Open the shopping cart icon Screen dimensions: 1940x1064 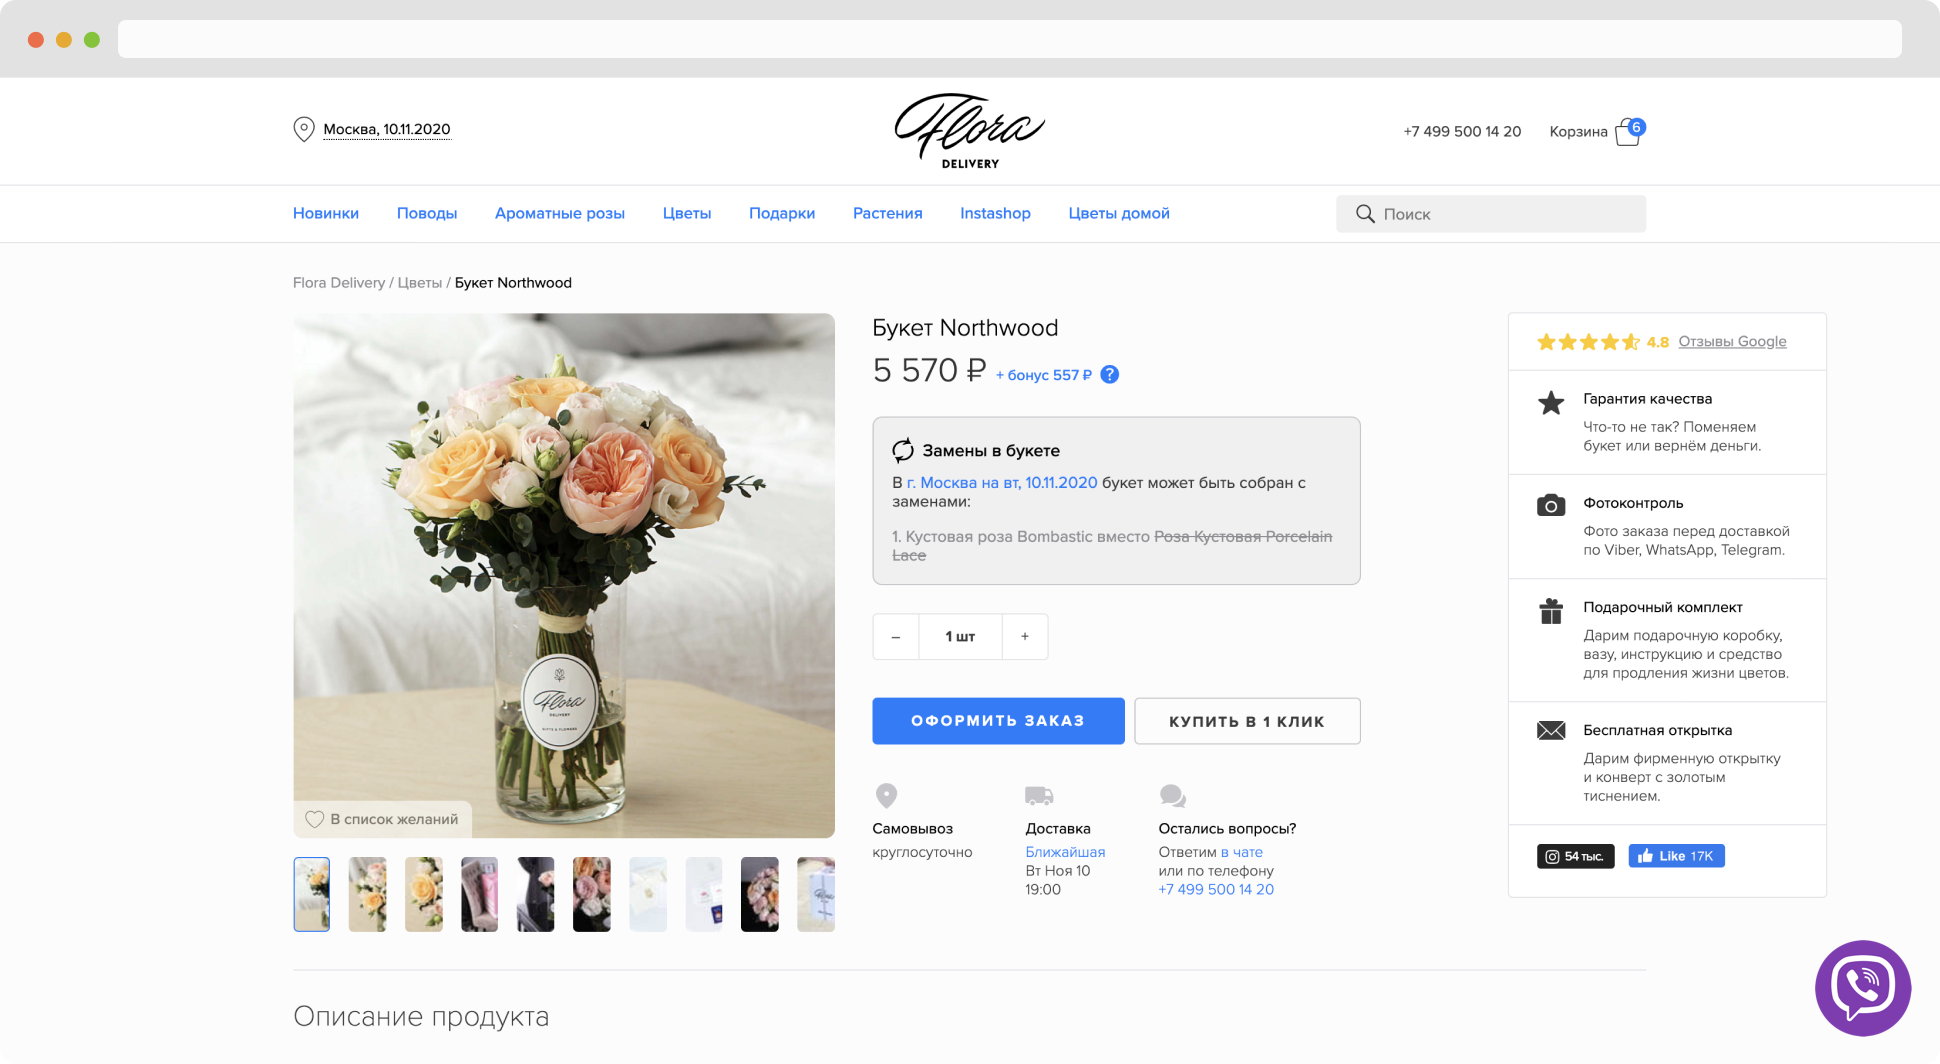click(1629, 132)
